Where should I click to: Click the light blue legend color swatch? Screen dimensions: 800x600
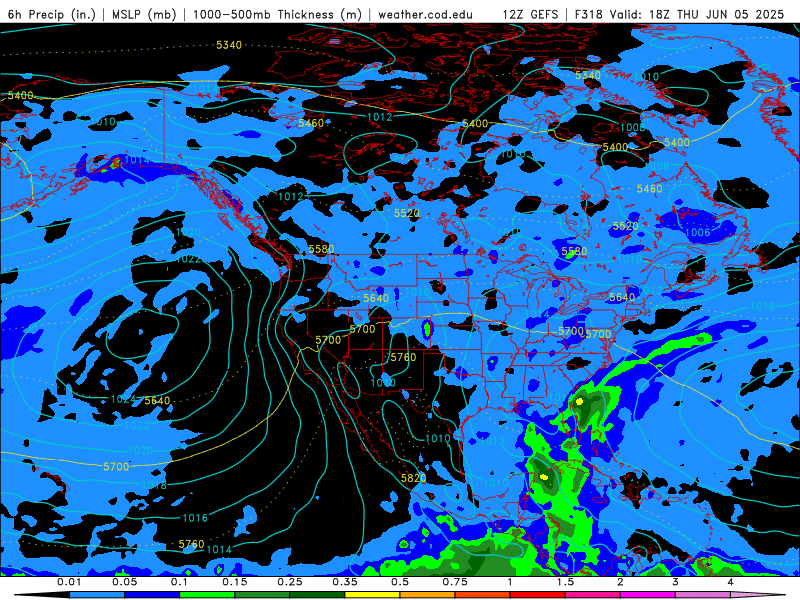(97, 595)
